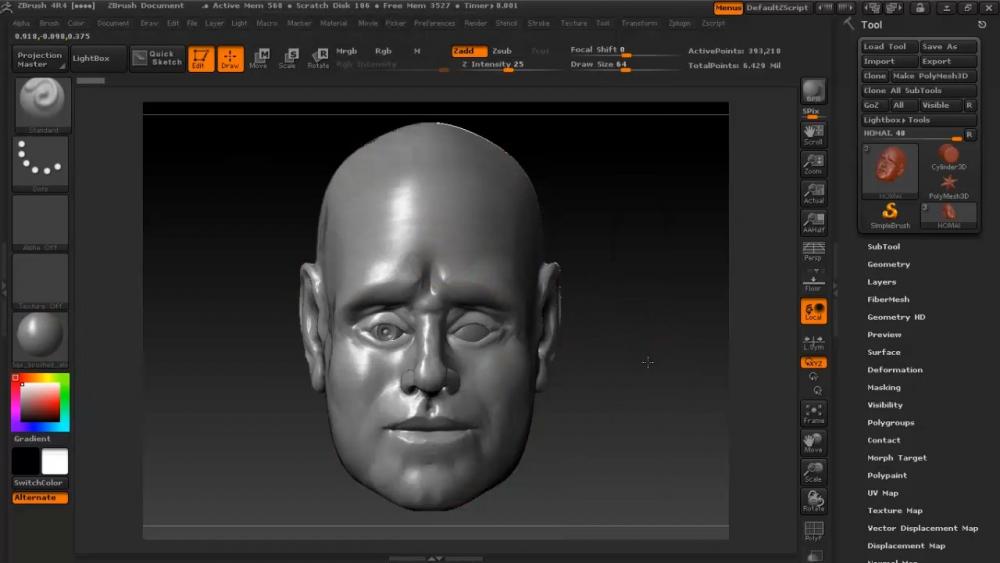
Task: Toggle Persp perspective view
Action: click(813, 251)
